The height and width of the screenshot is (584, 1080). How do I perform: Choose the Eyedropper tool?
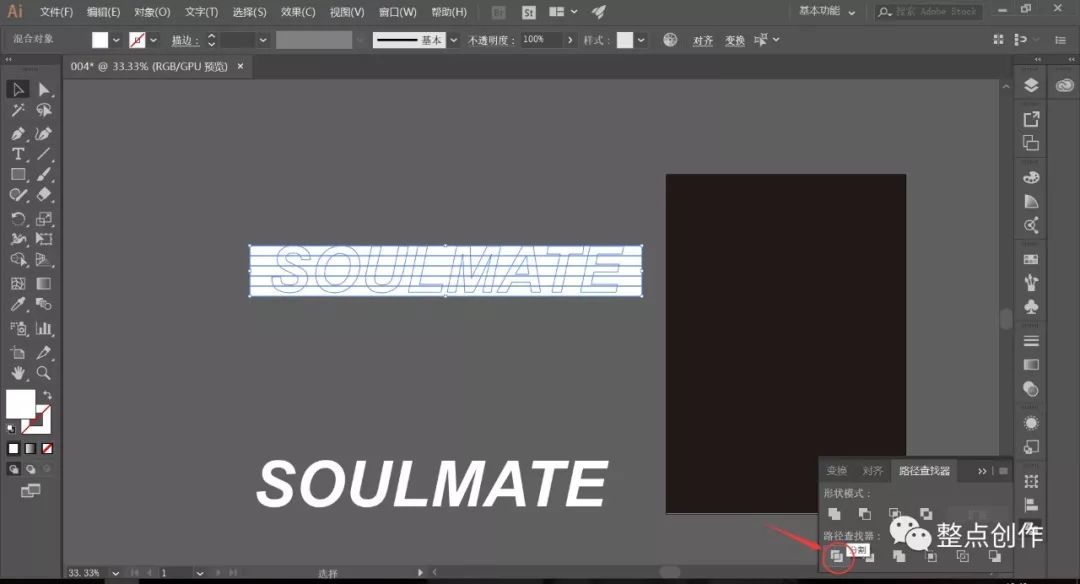pos(18,305)
